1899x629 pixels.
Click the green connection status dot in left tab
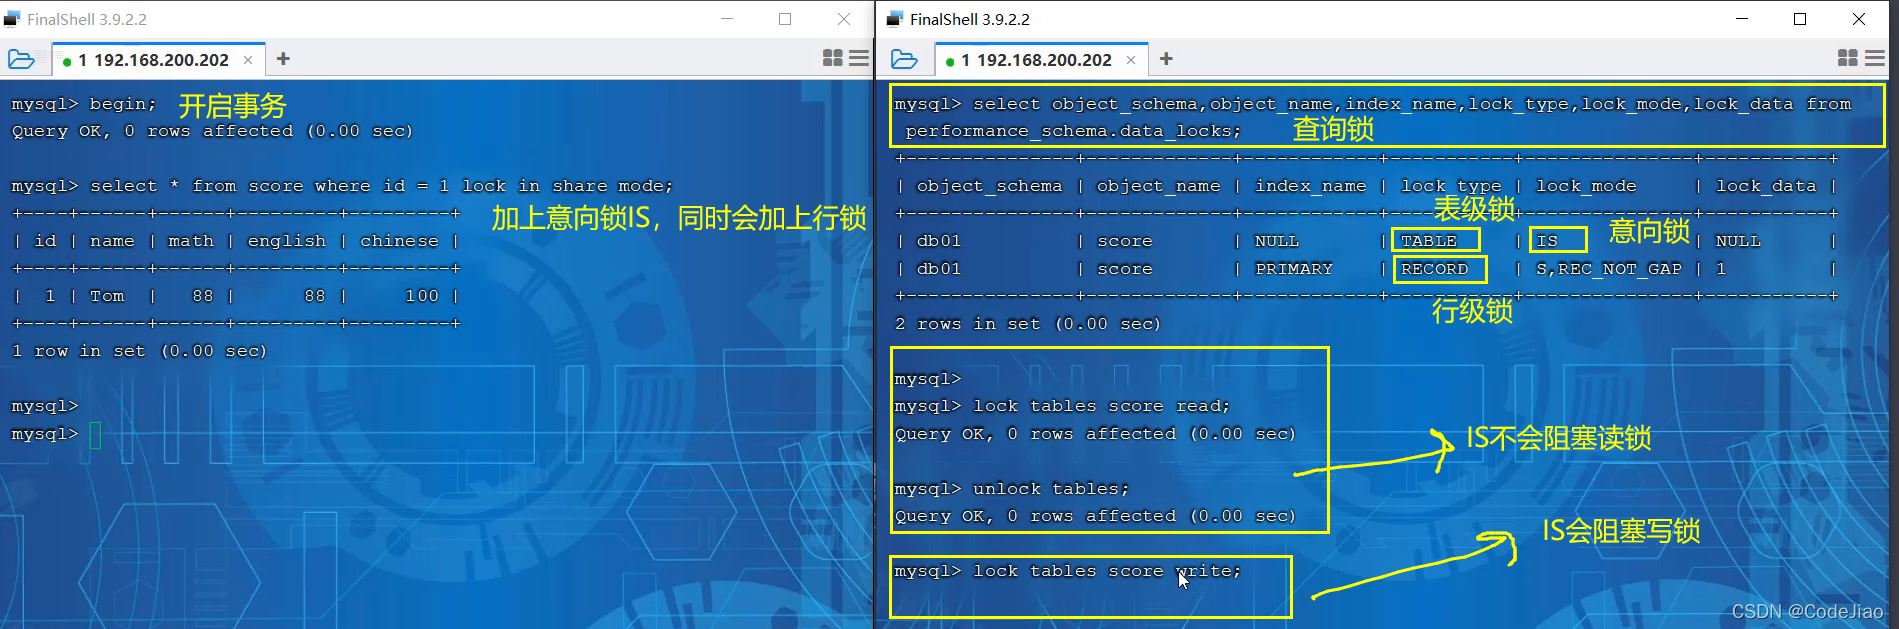67,61
